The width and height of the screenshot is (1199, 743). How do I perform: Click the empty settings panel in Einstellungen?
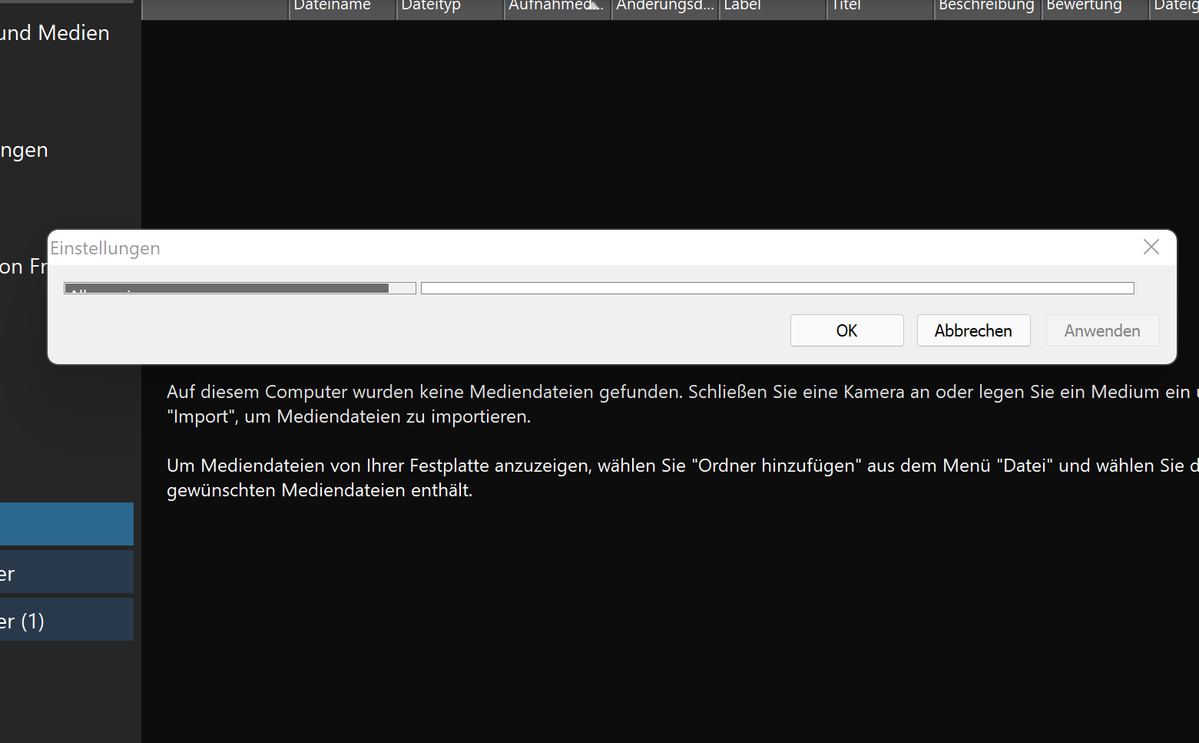777,288
